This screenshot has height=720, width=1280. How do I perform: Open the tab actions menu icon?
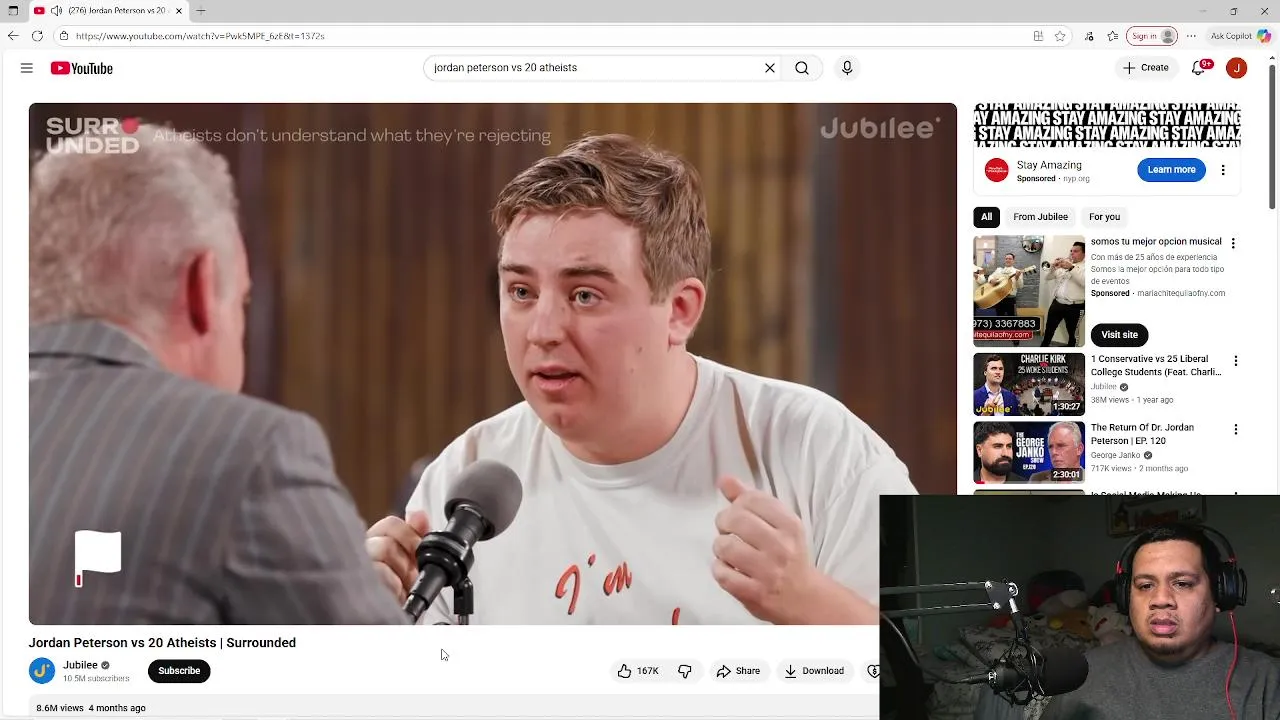click(13, 11)
